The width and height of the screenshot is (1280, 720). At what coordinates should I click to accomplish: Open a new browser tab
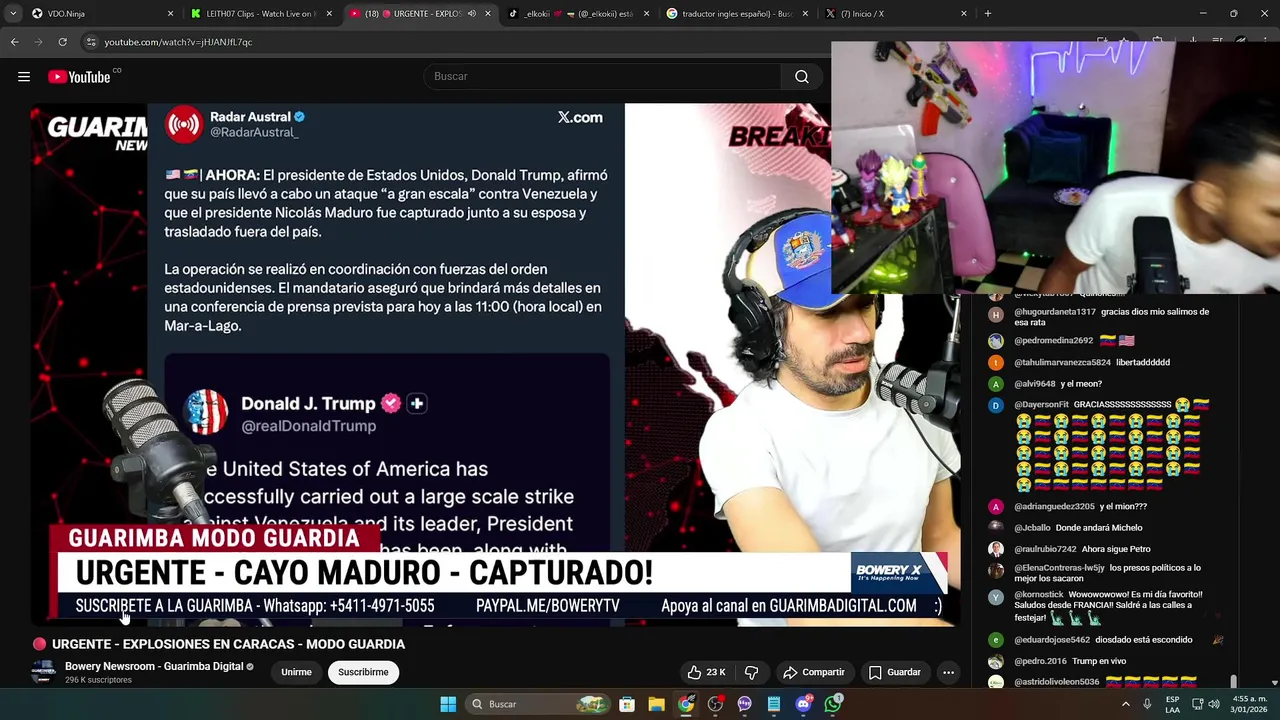988,14
